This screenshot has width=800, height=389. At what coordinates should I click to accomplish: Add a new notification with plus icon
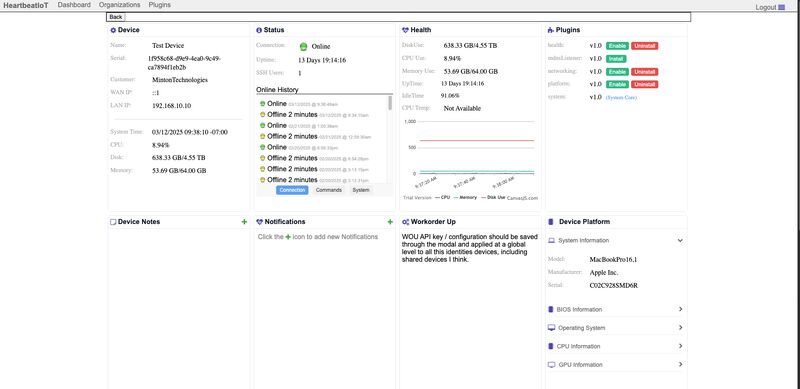click(x=390, y=222)
